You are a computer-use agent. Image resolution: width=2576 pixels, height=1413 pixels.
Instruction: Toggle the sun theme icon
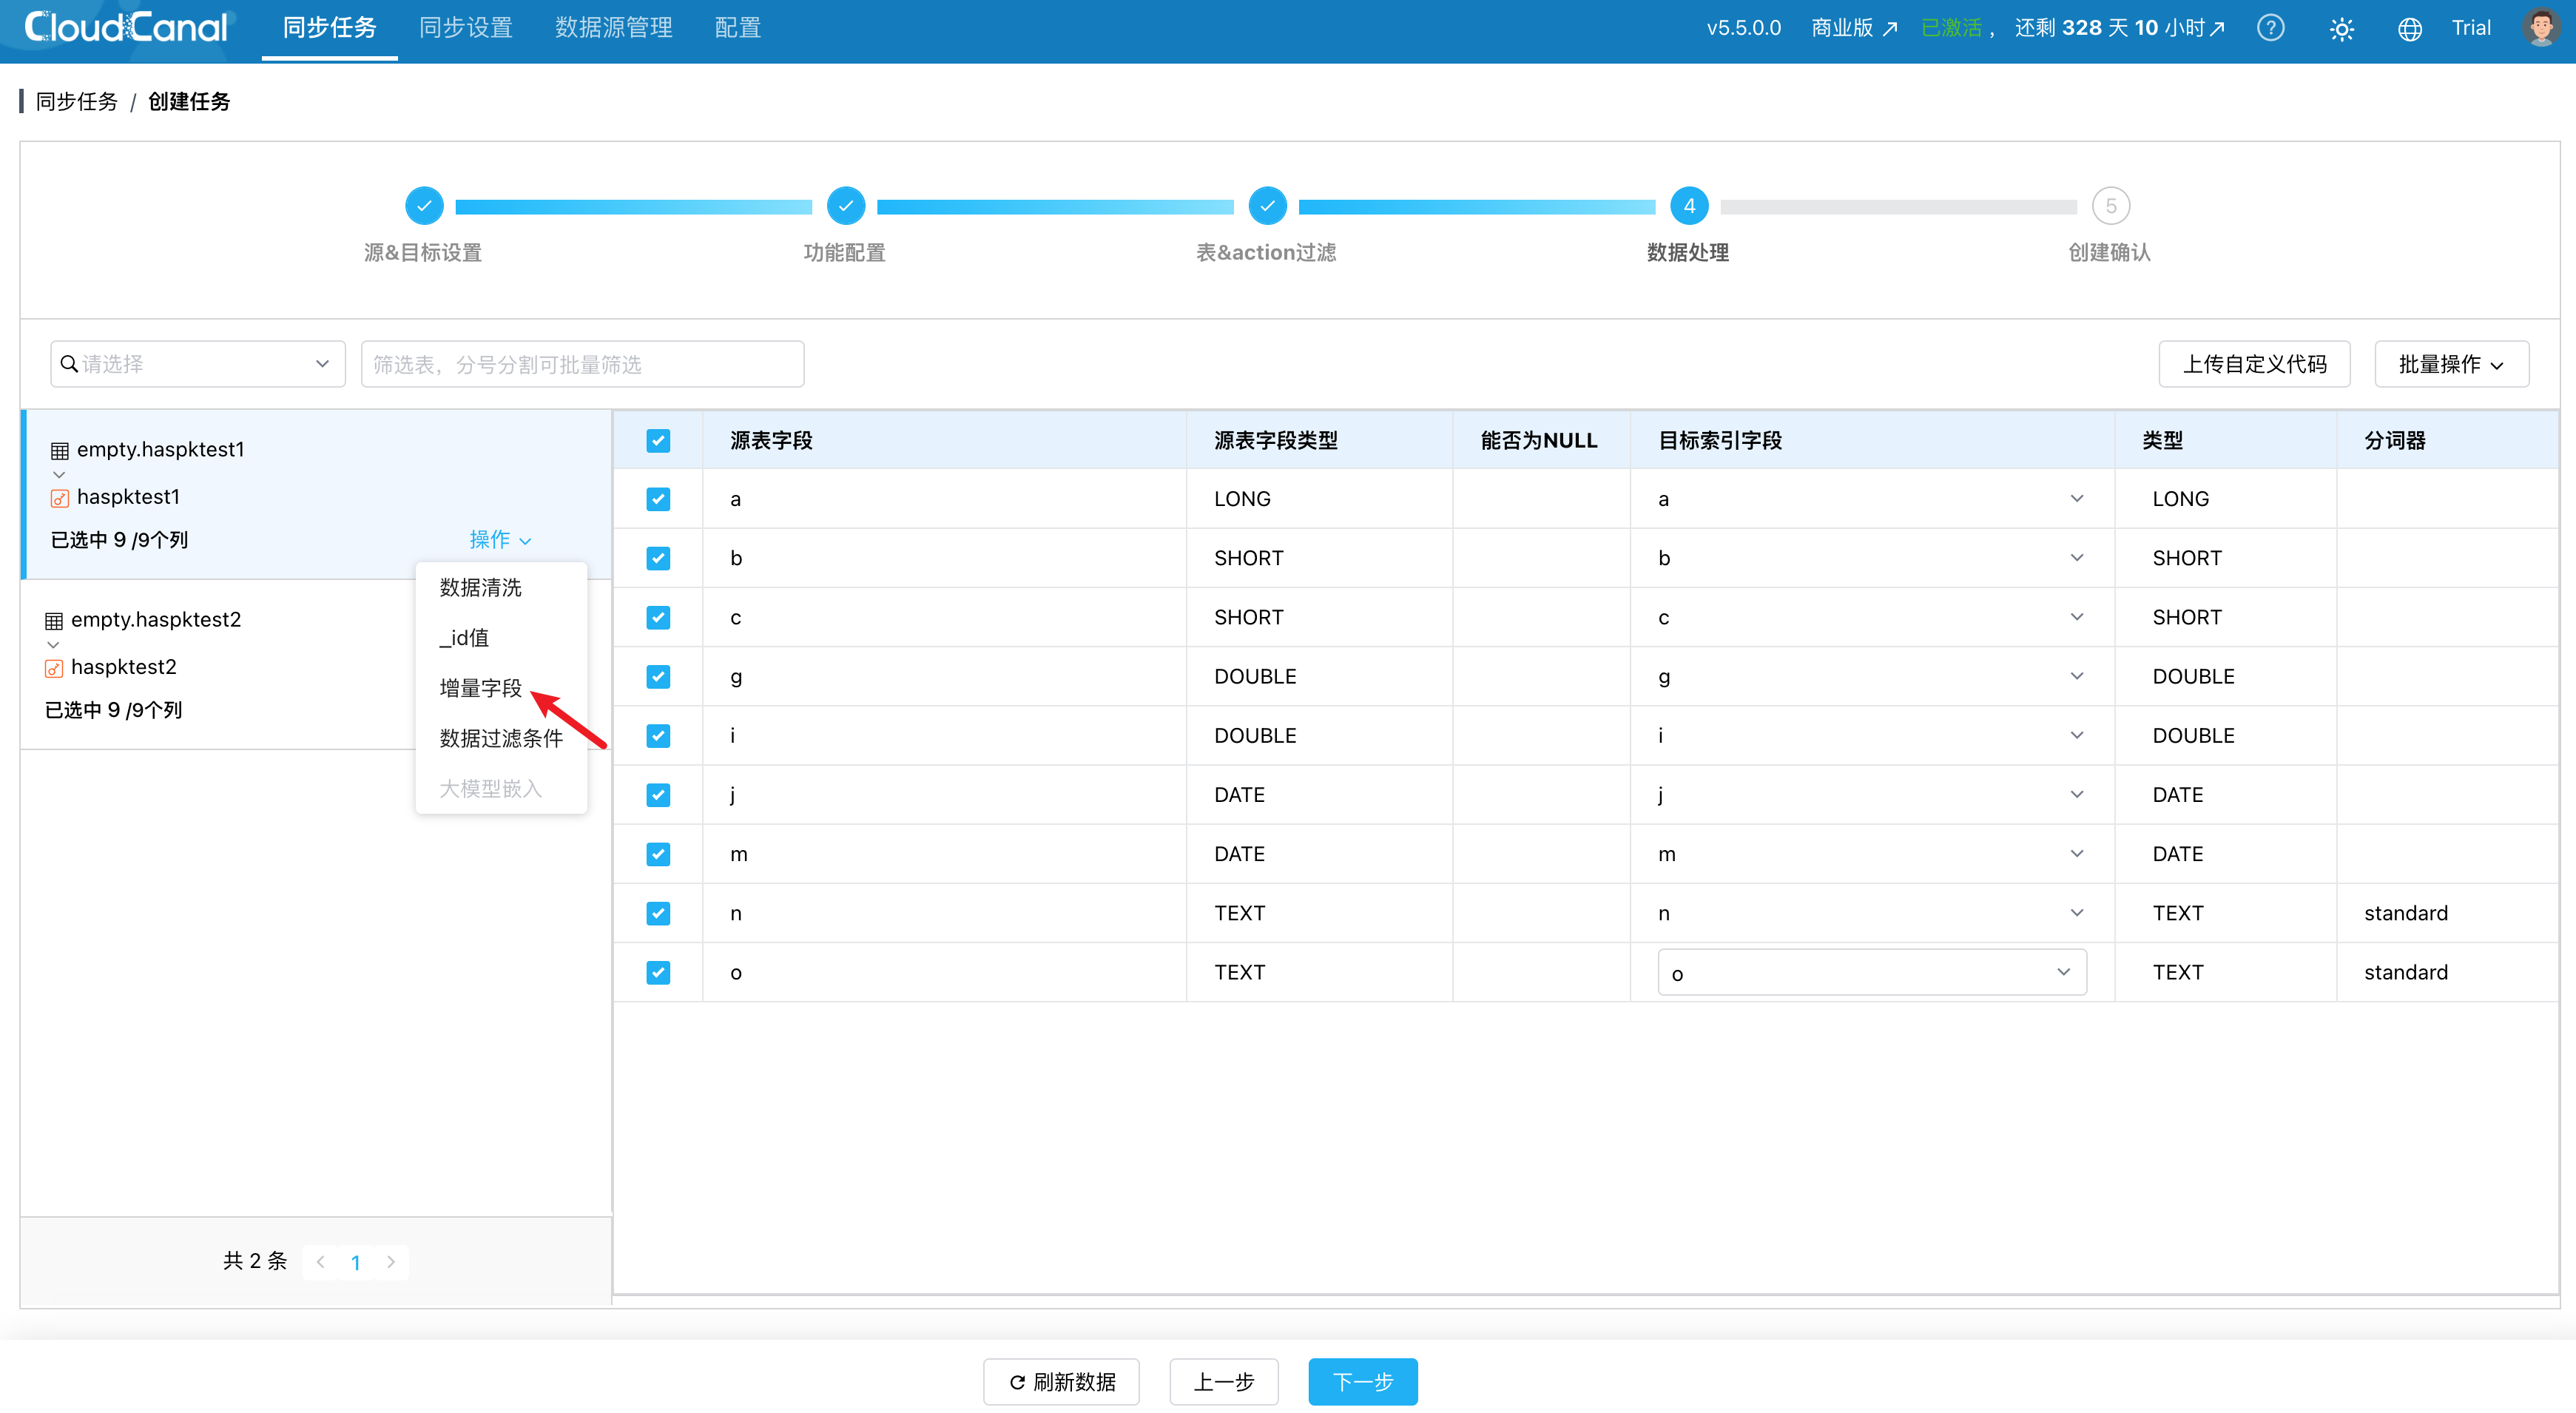pos(2341,29)
